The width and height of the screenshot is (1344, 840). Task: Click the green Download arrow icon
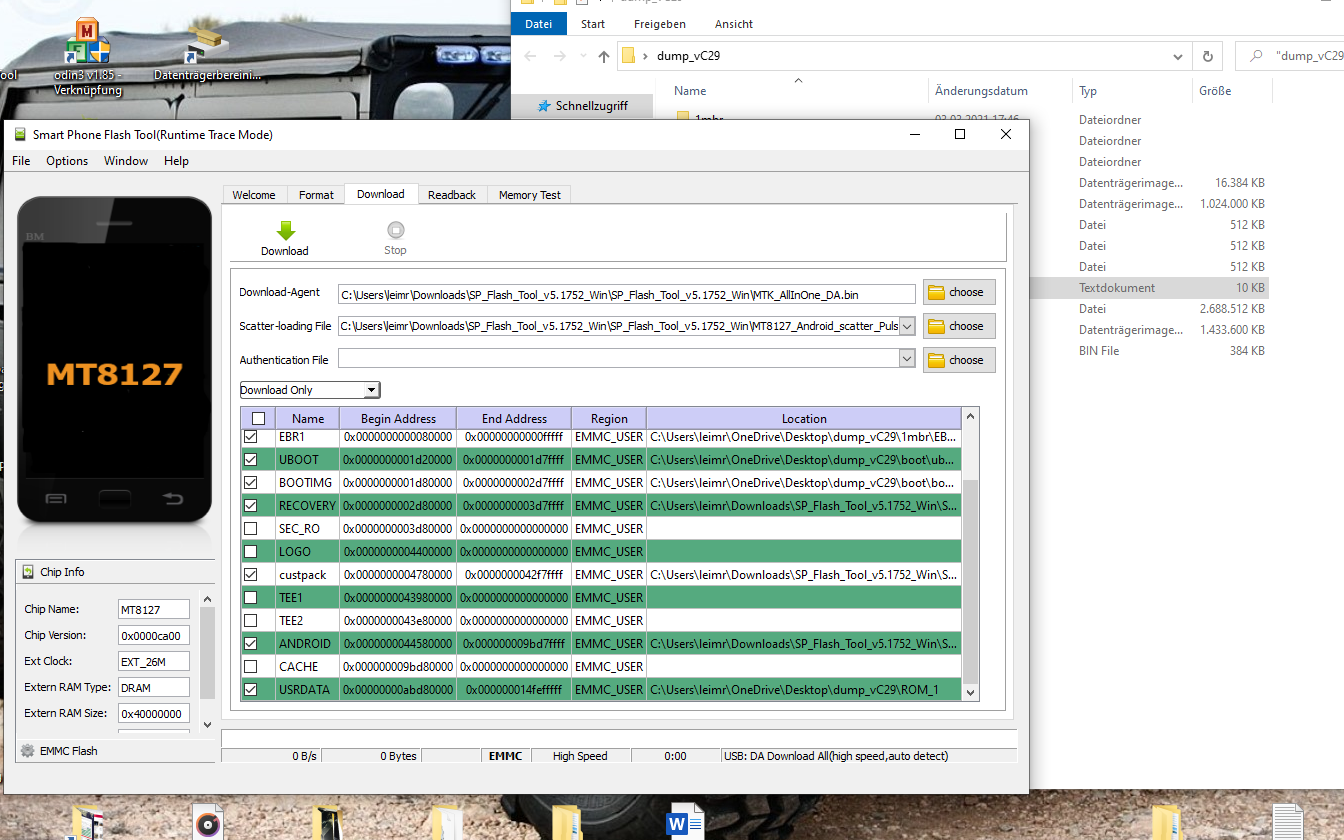(286, 230)
